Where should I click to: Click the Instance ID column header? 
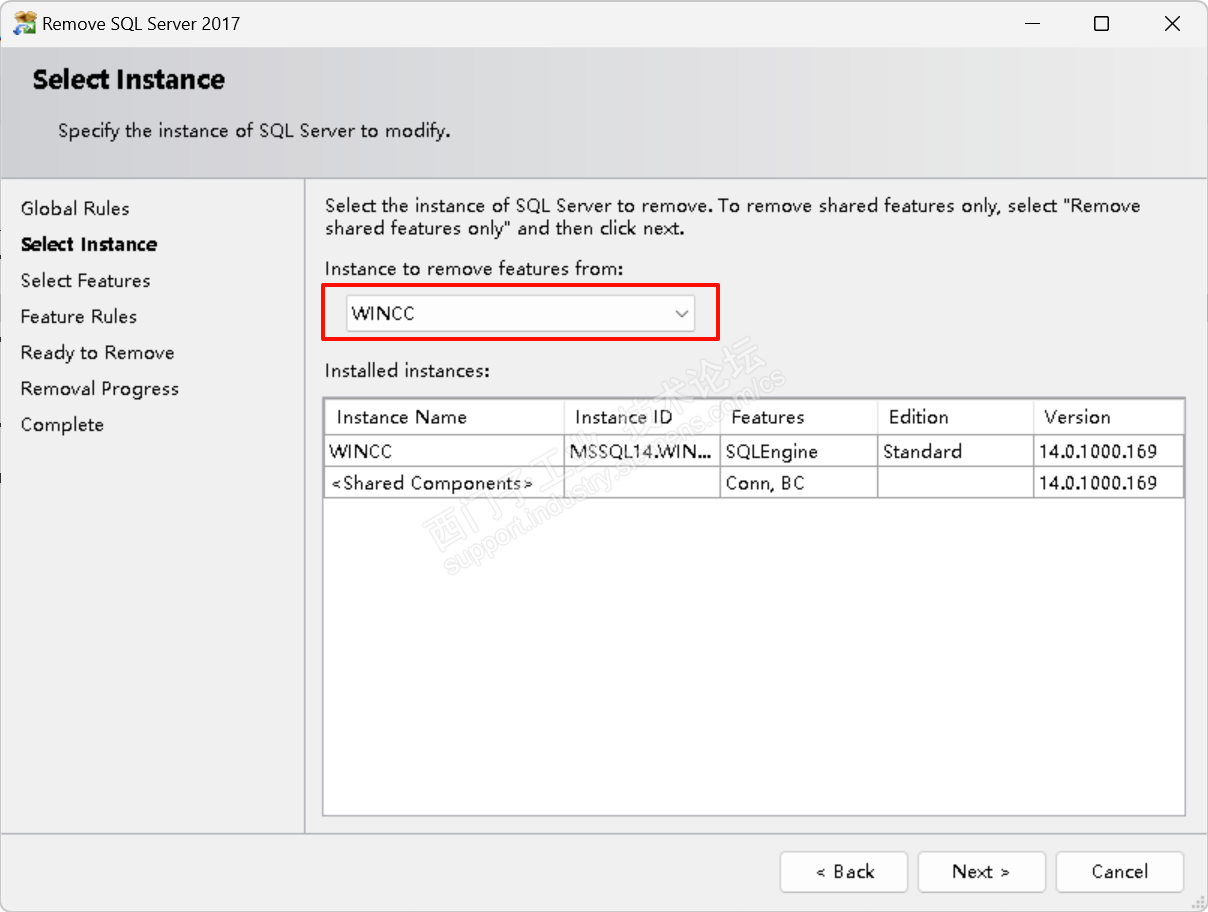642,417
